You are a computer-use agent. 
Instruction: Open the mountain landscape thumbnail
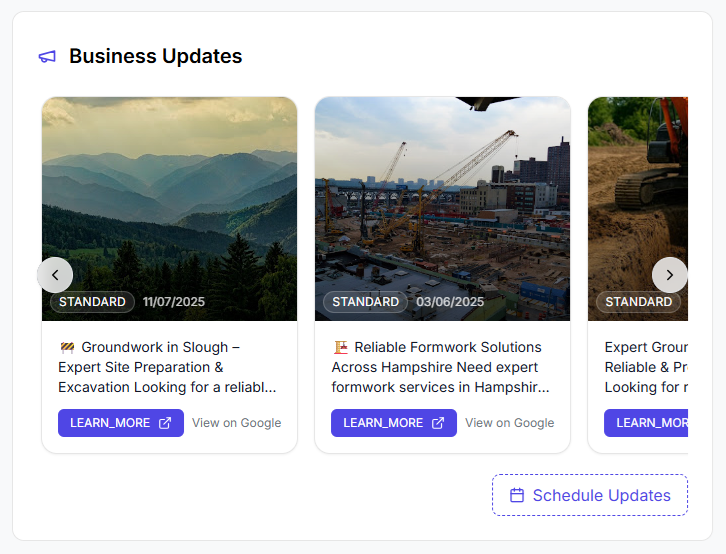[x=169, y=209]
